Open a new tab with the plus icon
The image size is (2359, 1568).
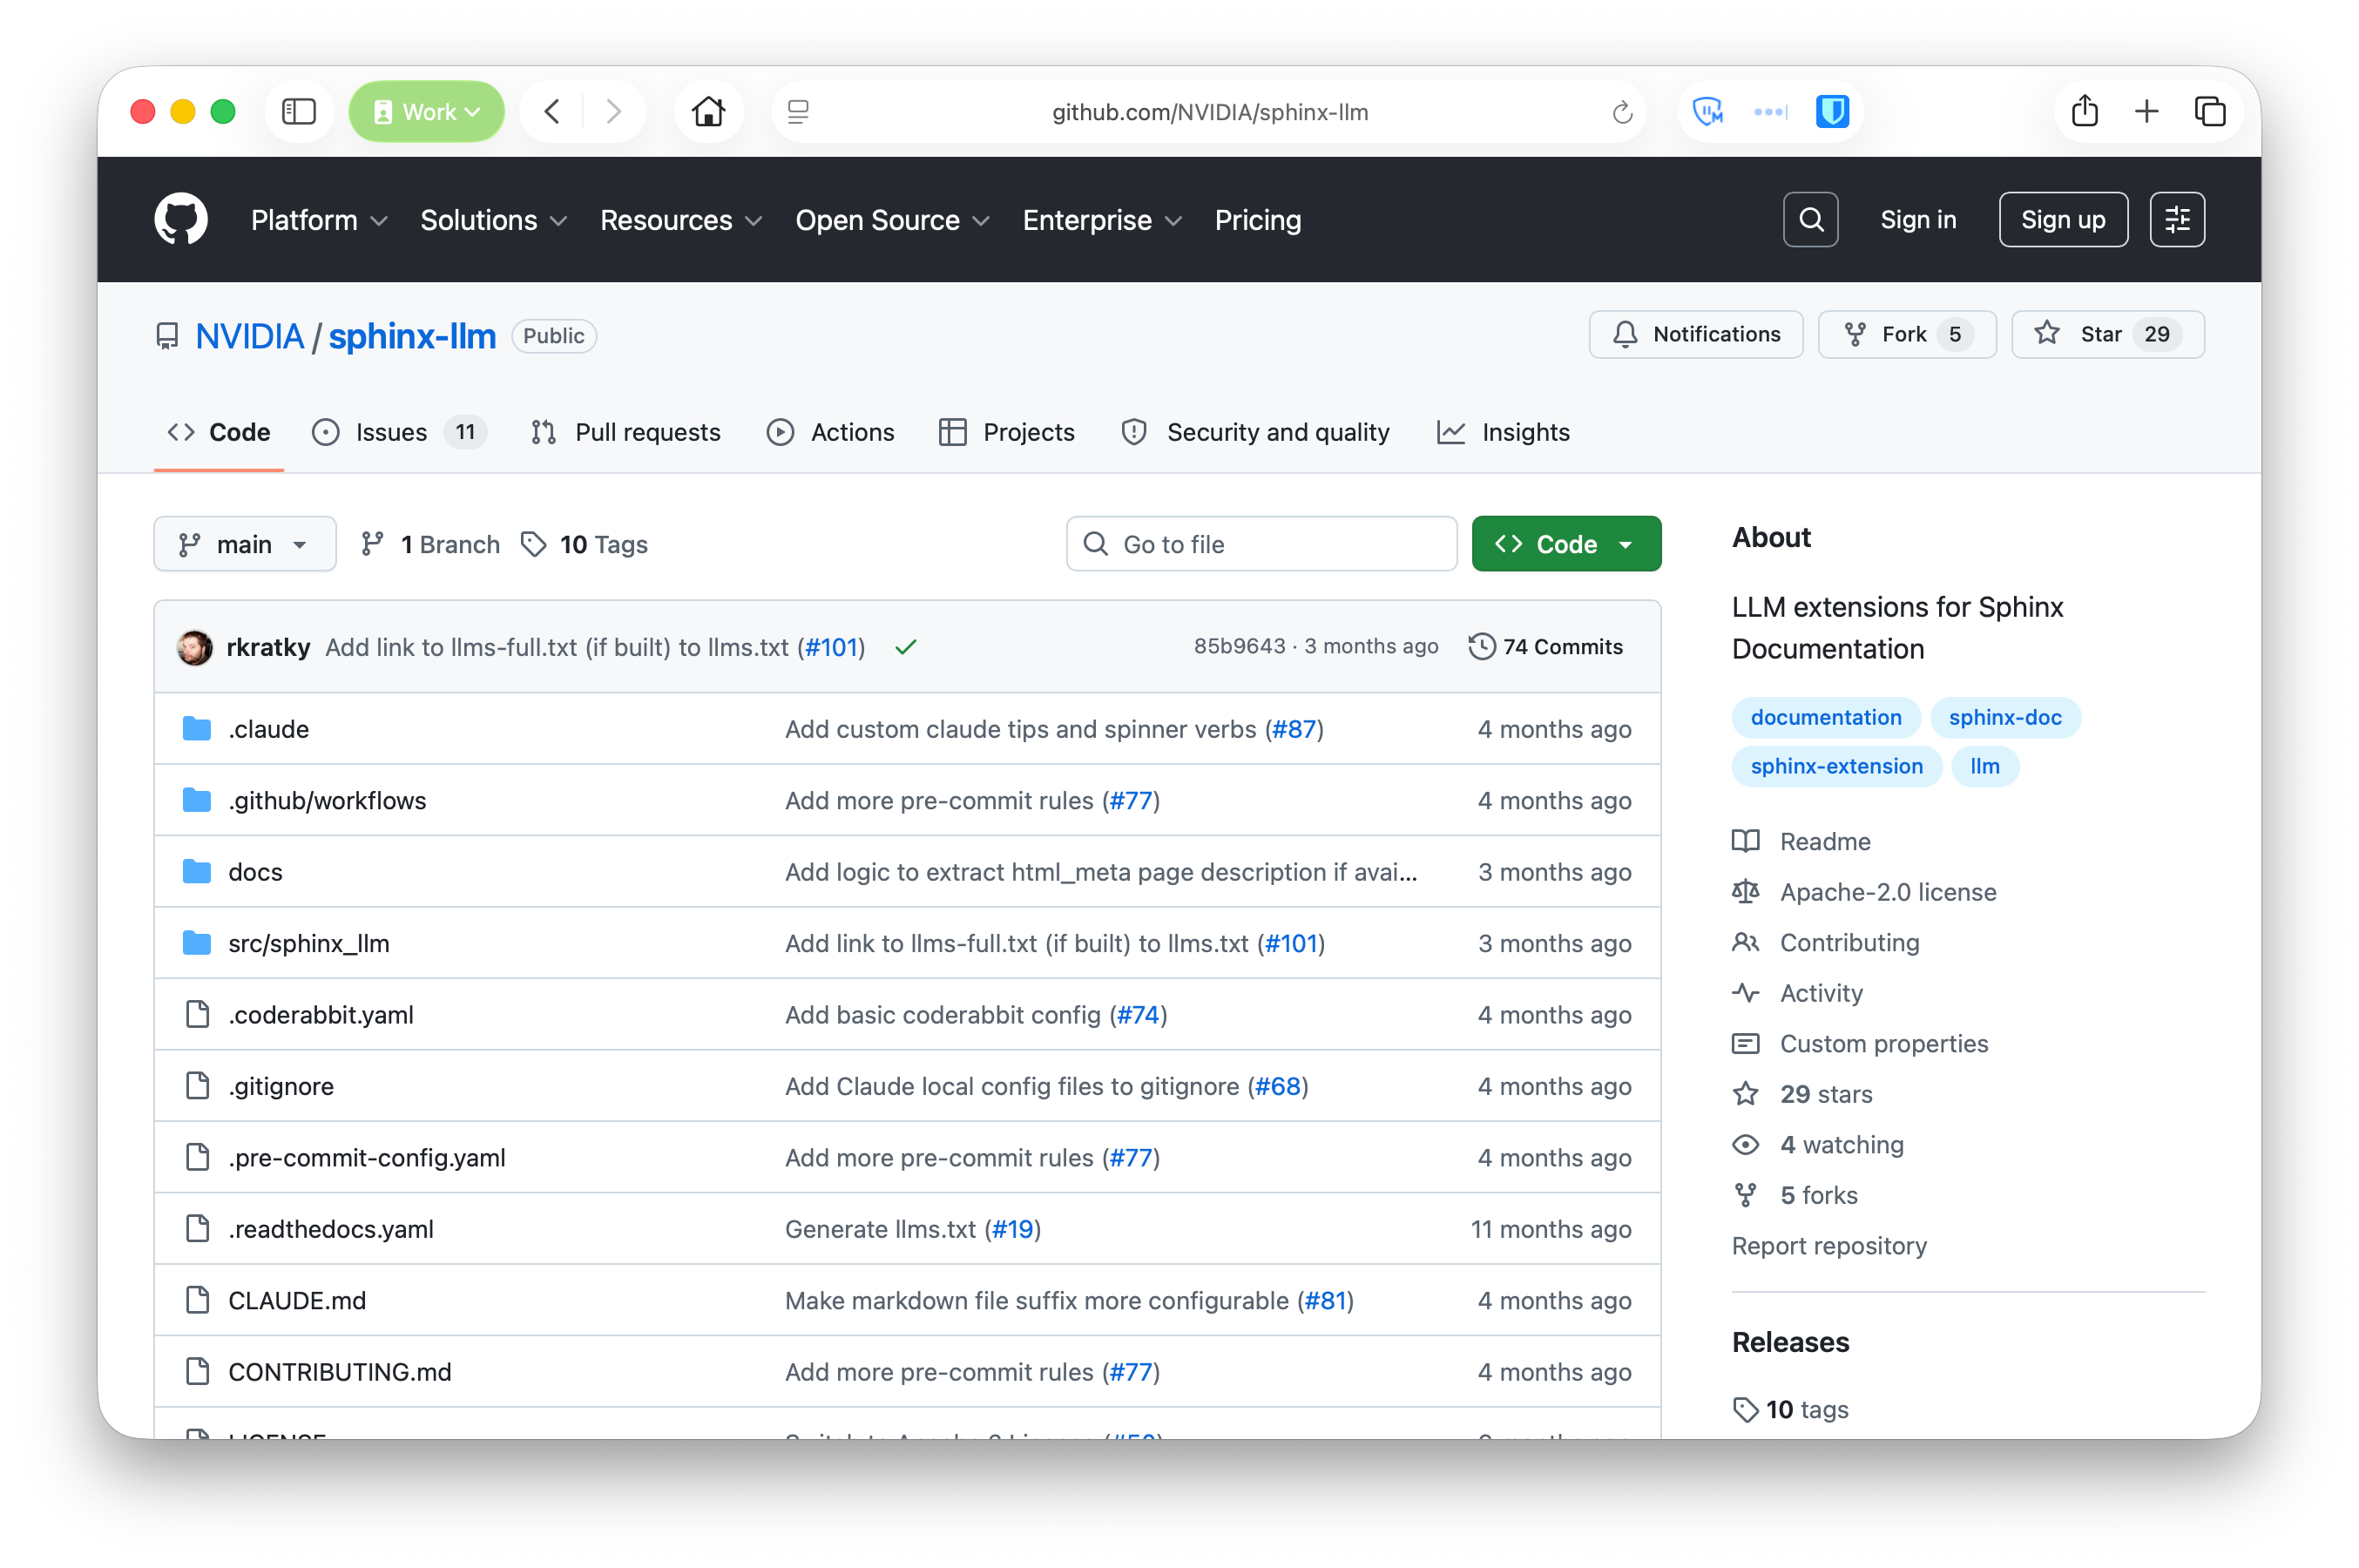coord(2146,111)
